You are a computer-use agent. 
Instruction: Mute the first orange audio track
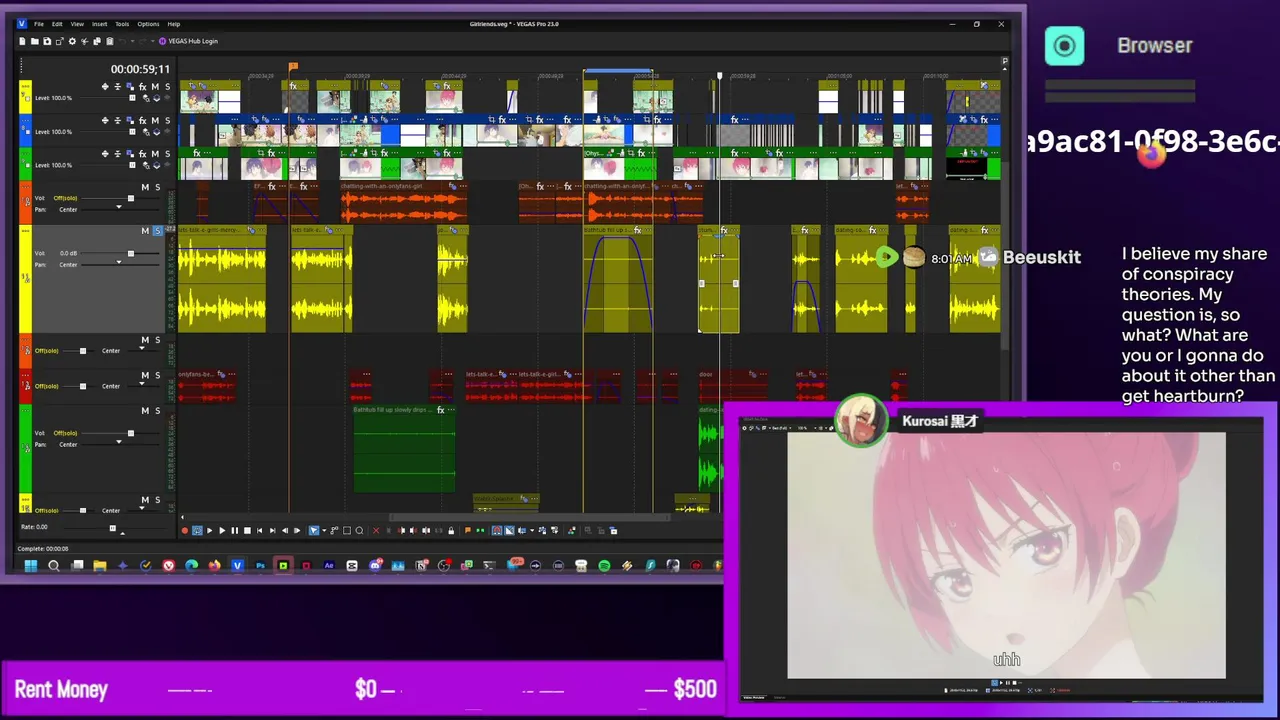pyautogui.click(x=144, y=187)
